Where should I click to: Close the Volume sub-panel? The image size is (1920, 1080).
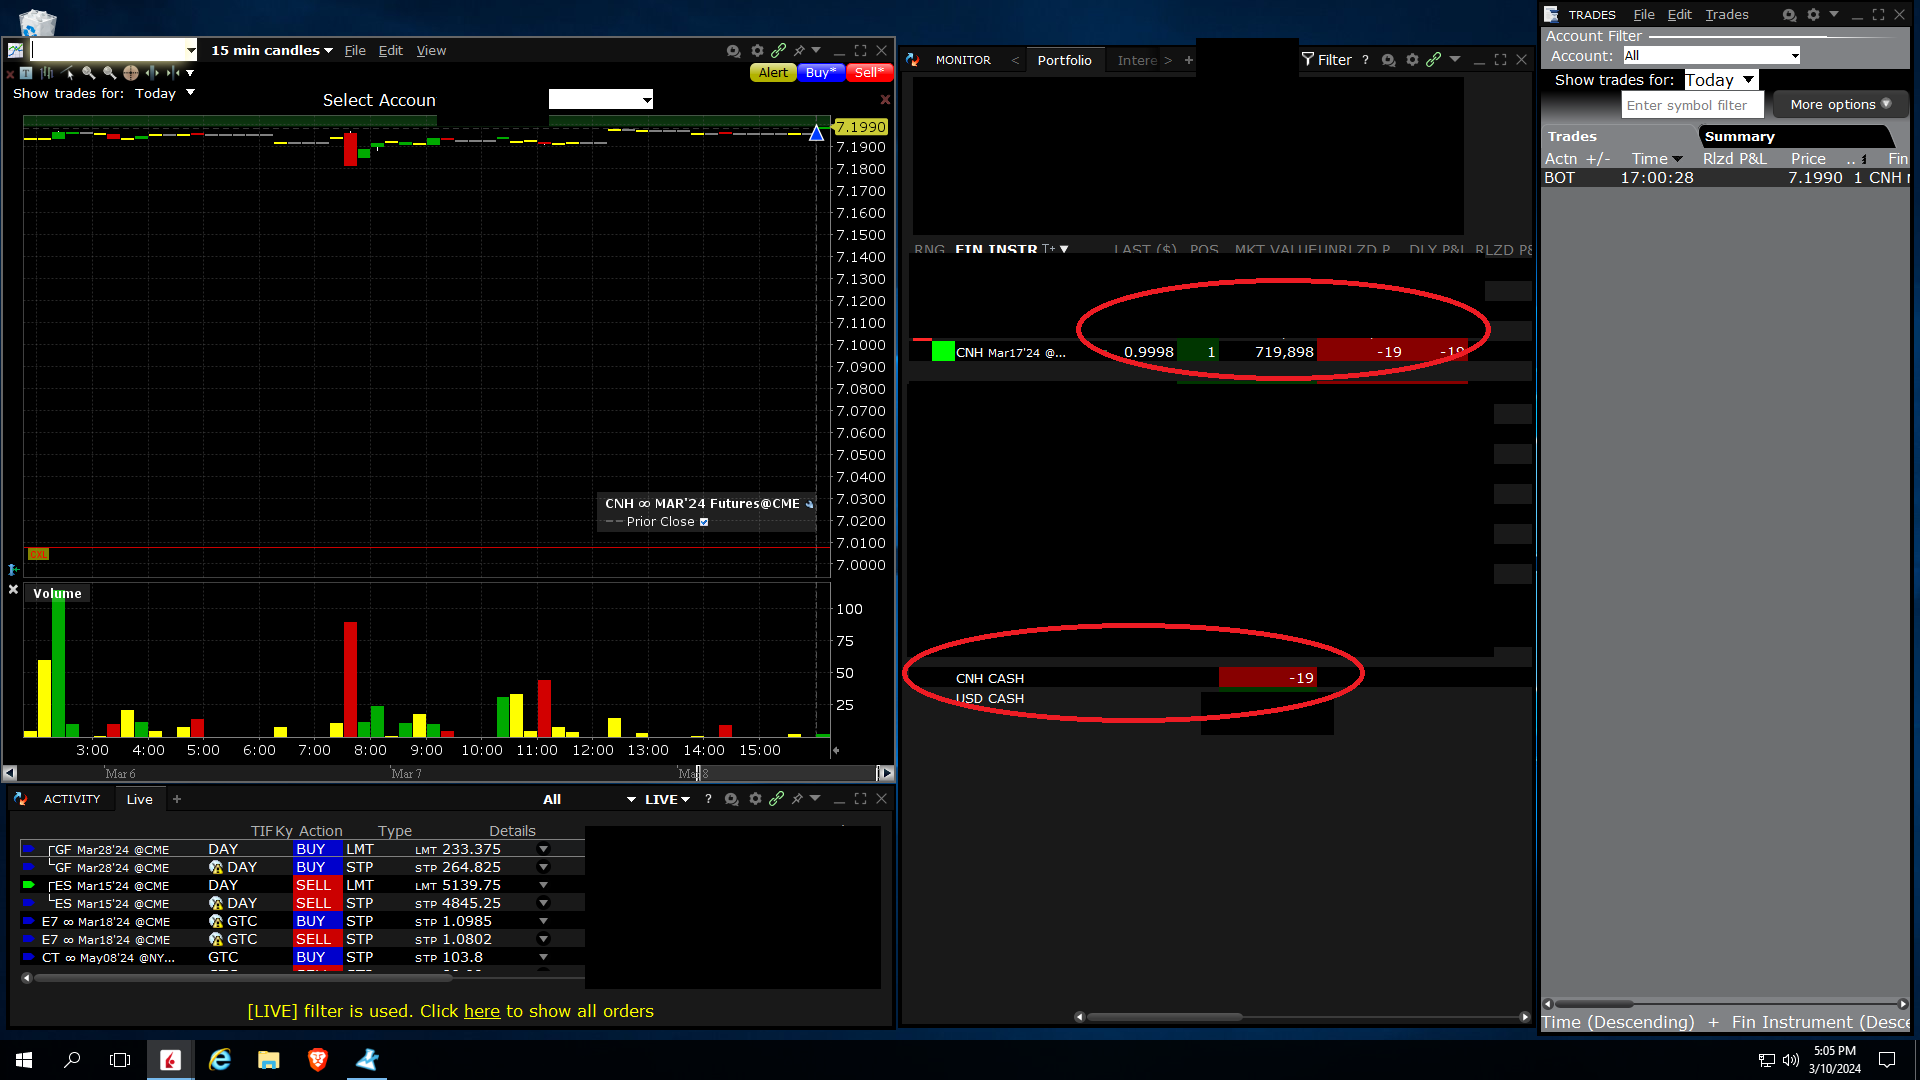click(x=13, y=590)
